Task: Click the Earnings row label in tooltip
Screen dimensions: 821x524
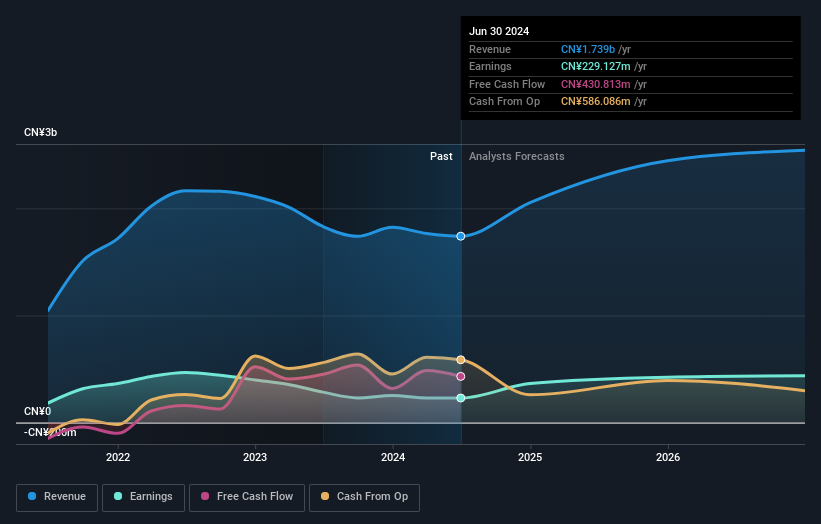Action: tap(490, 66)
